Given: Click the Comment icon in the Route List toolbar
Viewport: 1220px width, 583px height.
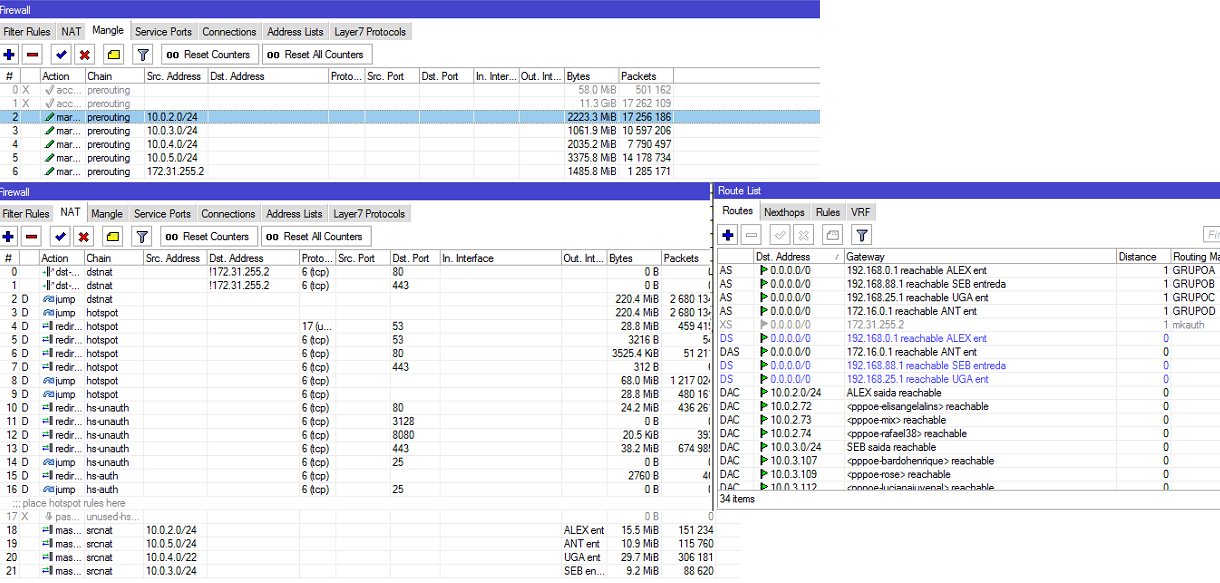Looking at the screenshot, I should coord(832,235).
